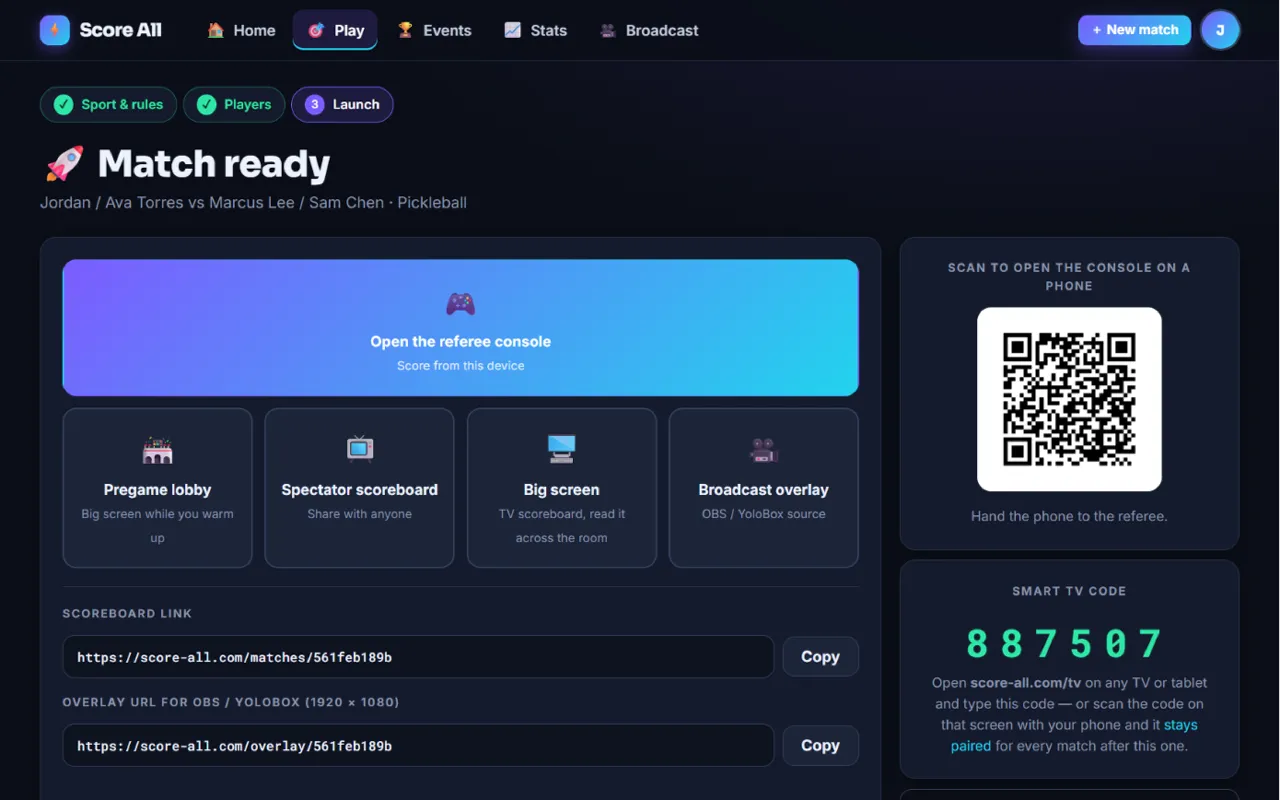Screen dimensions: 1280x800
Task: Return to the Sport & rules step
Action: coord(108,105)
